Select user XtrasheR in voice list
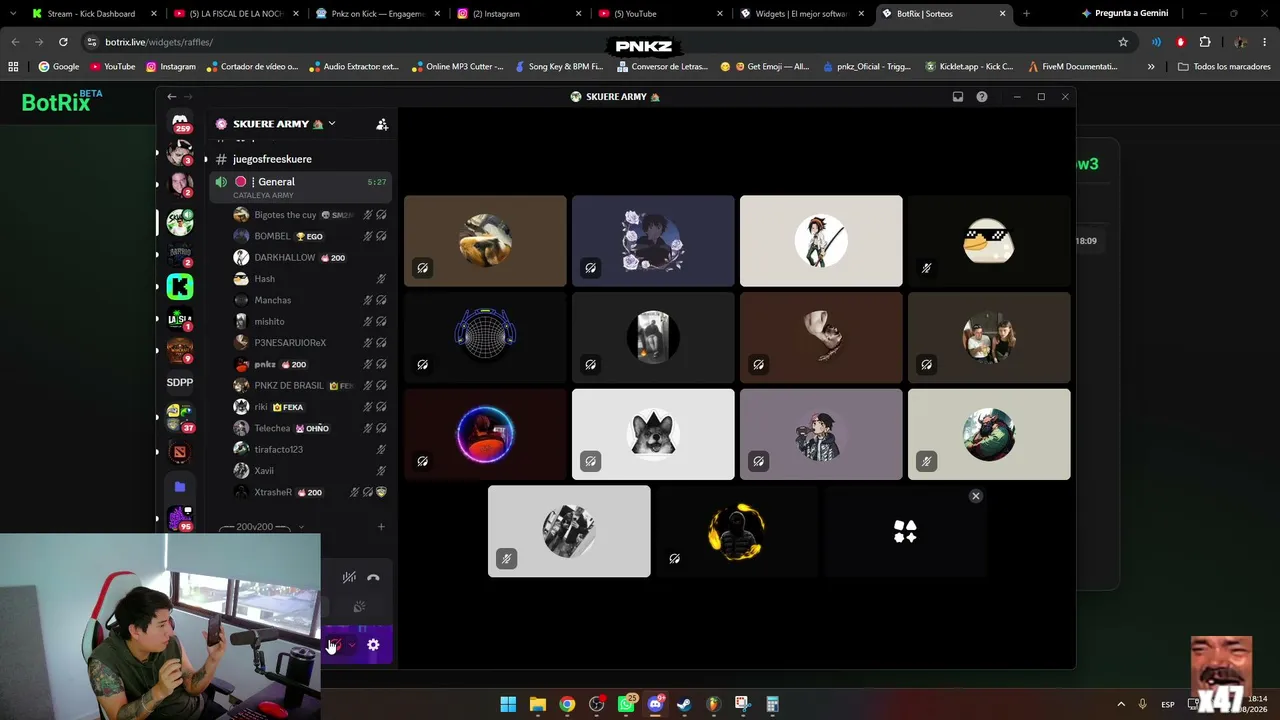The height and width of the screenshot is (720, 1280). 300,492
